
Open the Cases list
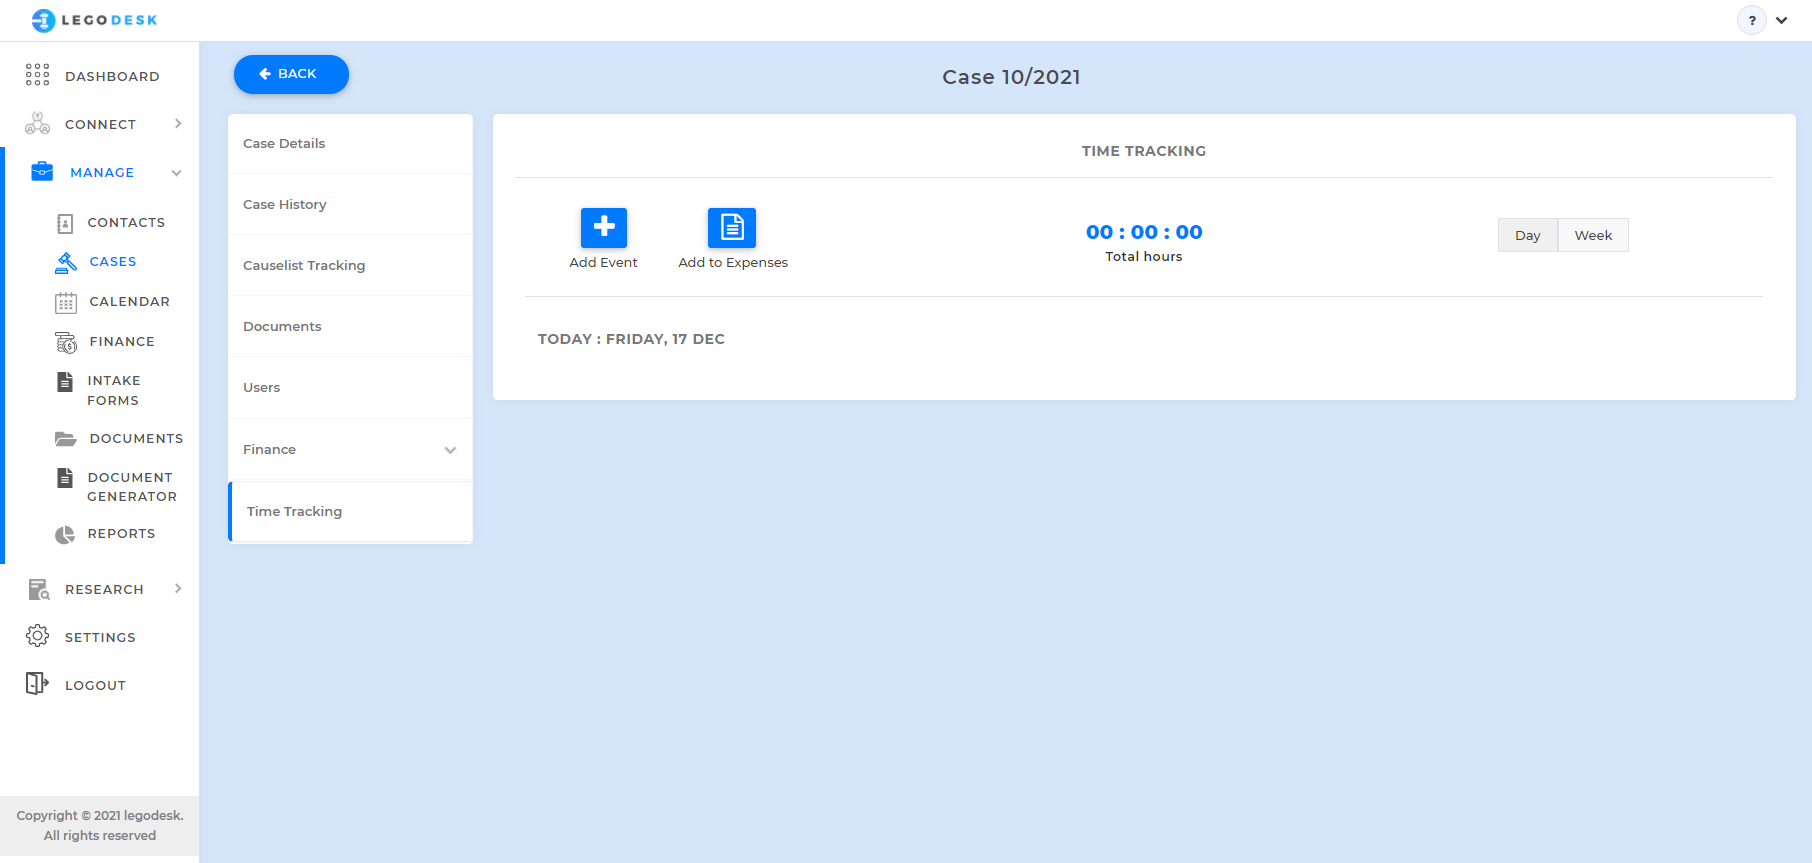pyautogui.click(x=113, y=261)
